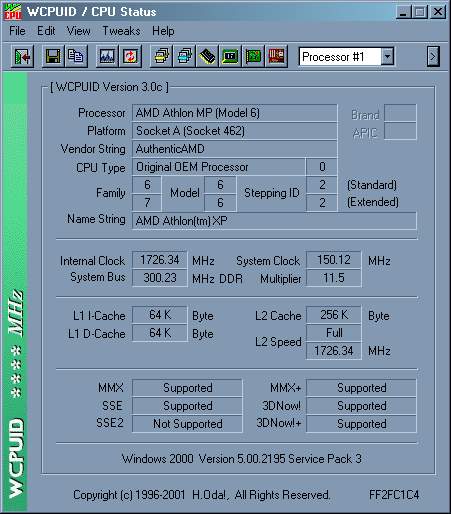
Task: Click the red refresh arrows icon
Action: point(130,57)
